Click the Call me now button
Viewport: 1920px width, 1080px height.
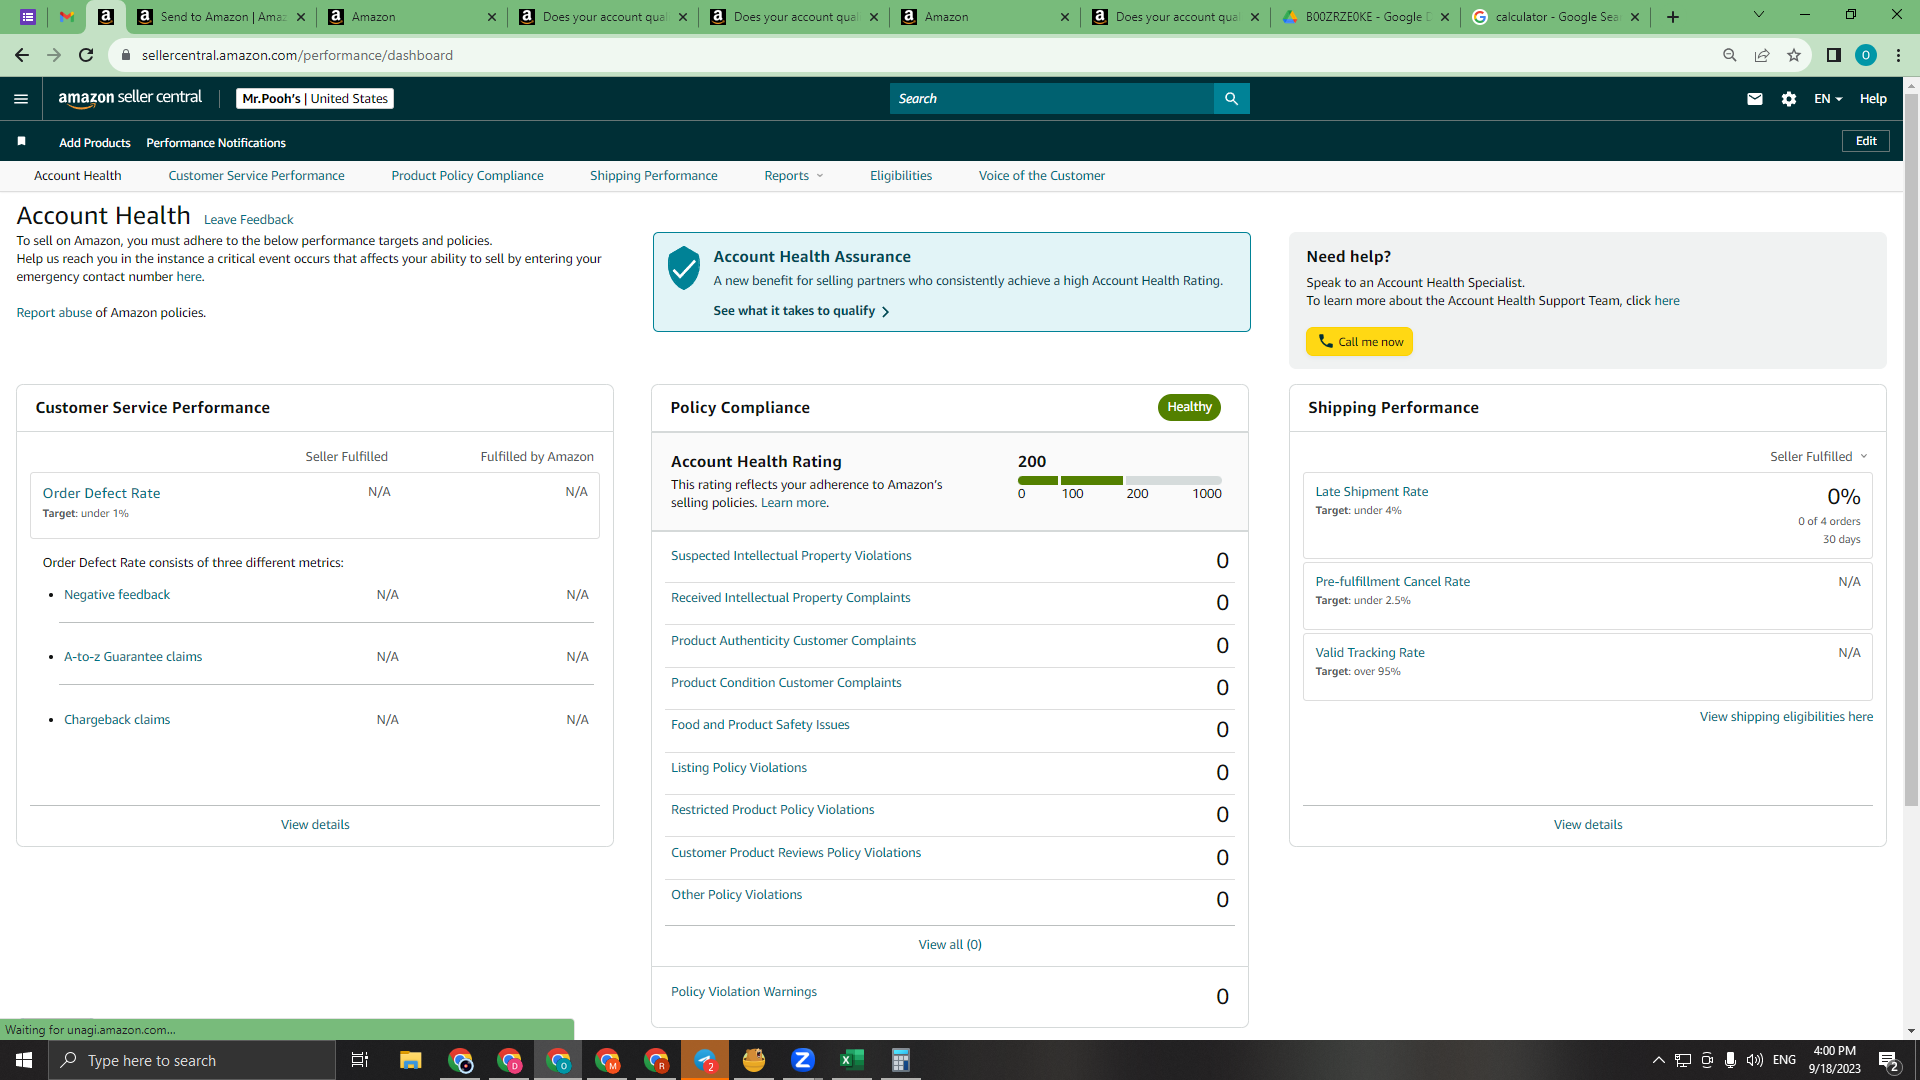1359,342
